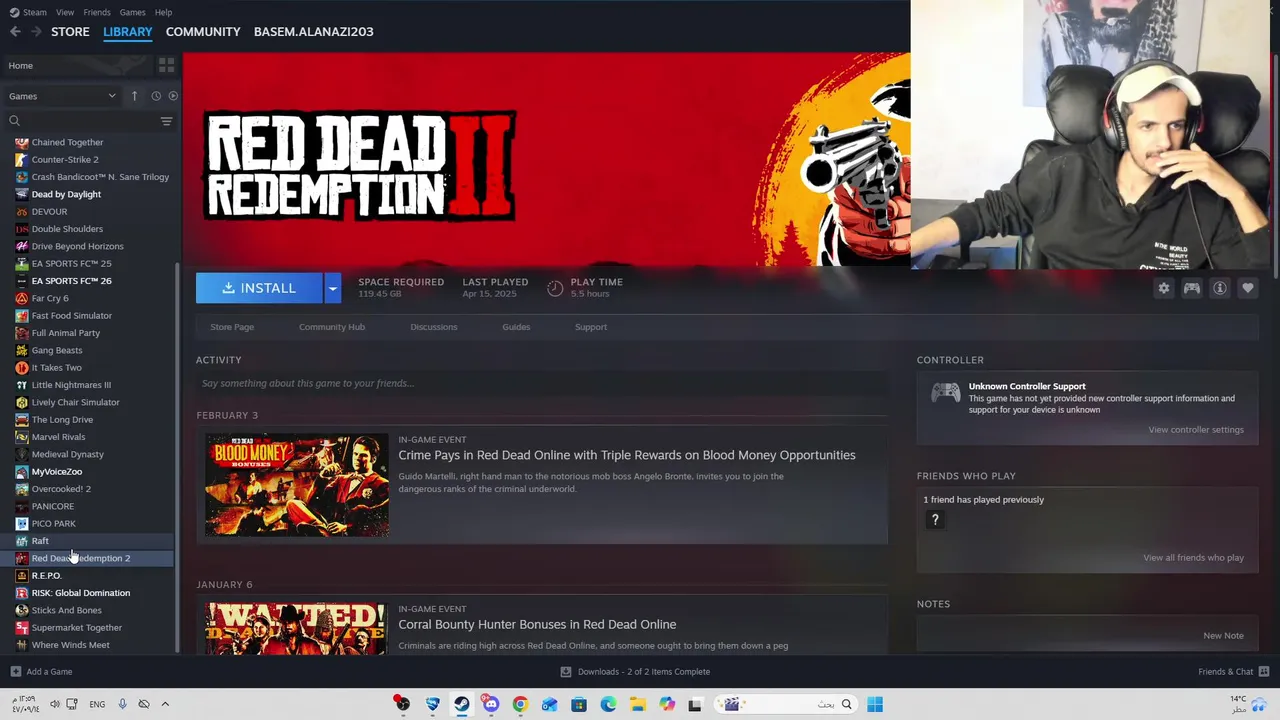The image size is (1280, 720).
Task: Click the forward navigation arrow
Action: [36, 32]
